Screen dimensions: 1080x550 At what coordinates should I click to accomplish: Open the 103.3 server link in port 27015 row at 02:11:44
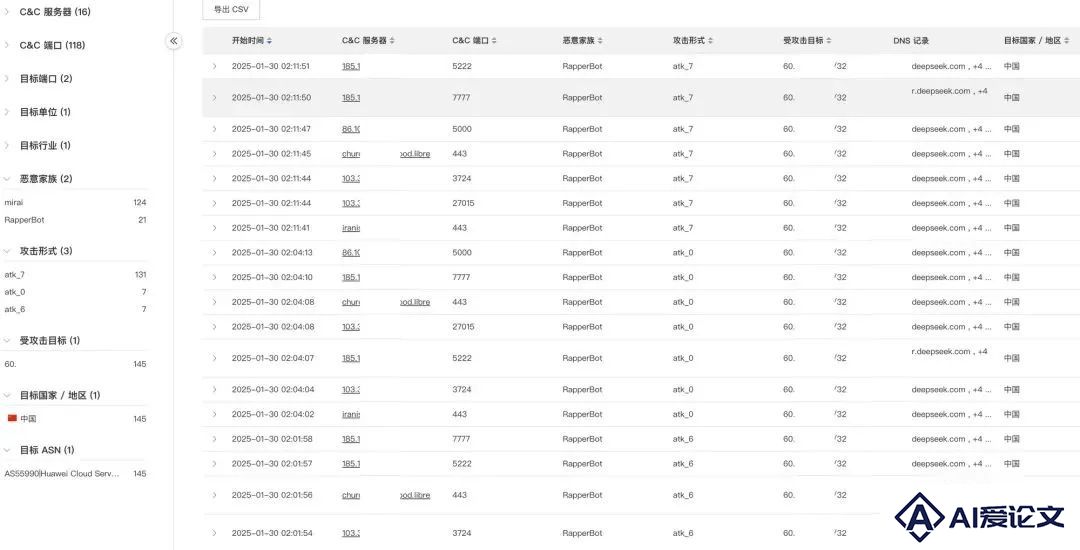coord(351,204)
